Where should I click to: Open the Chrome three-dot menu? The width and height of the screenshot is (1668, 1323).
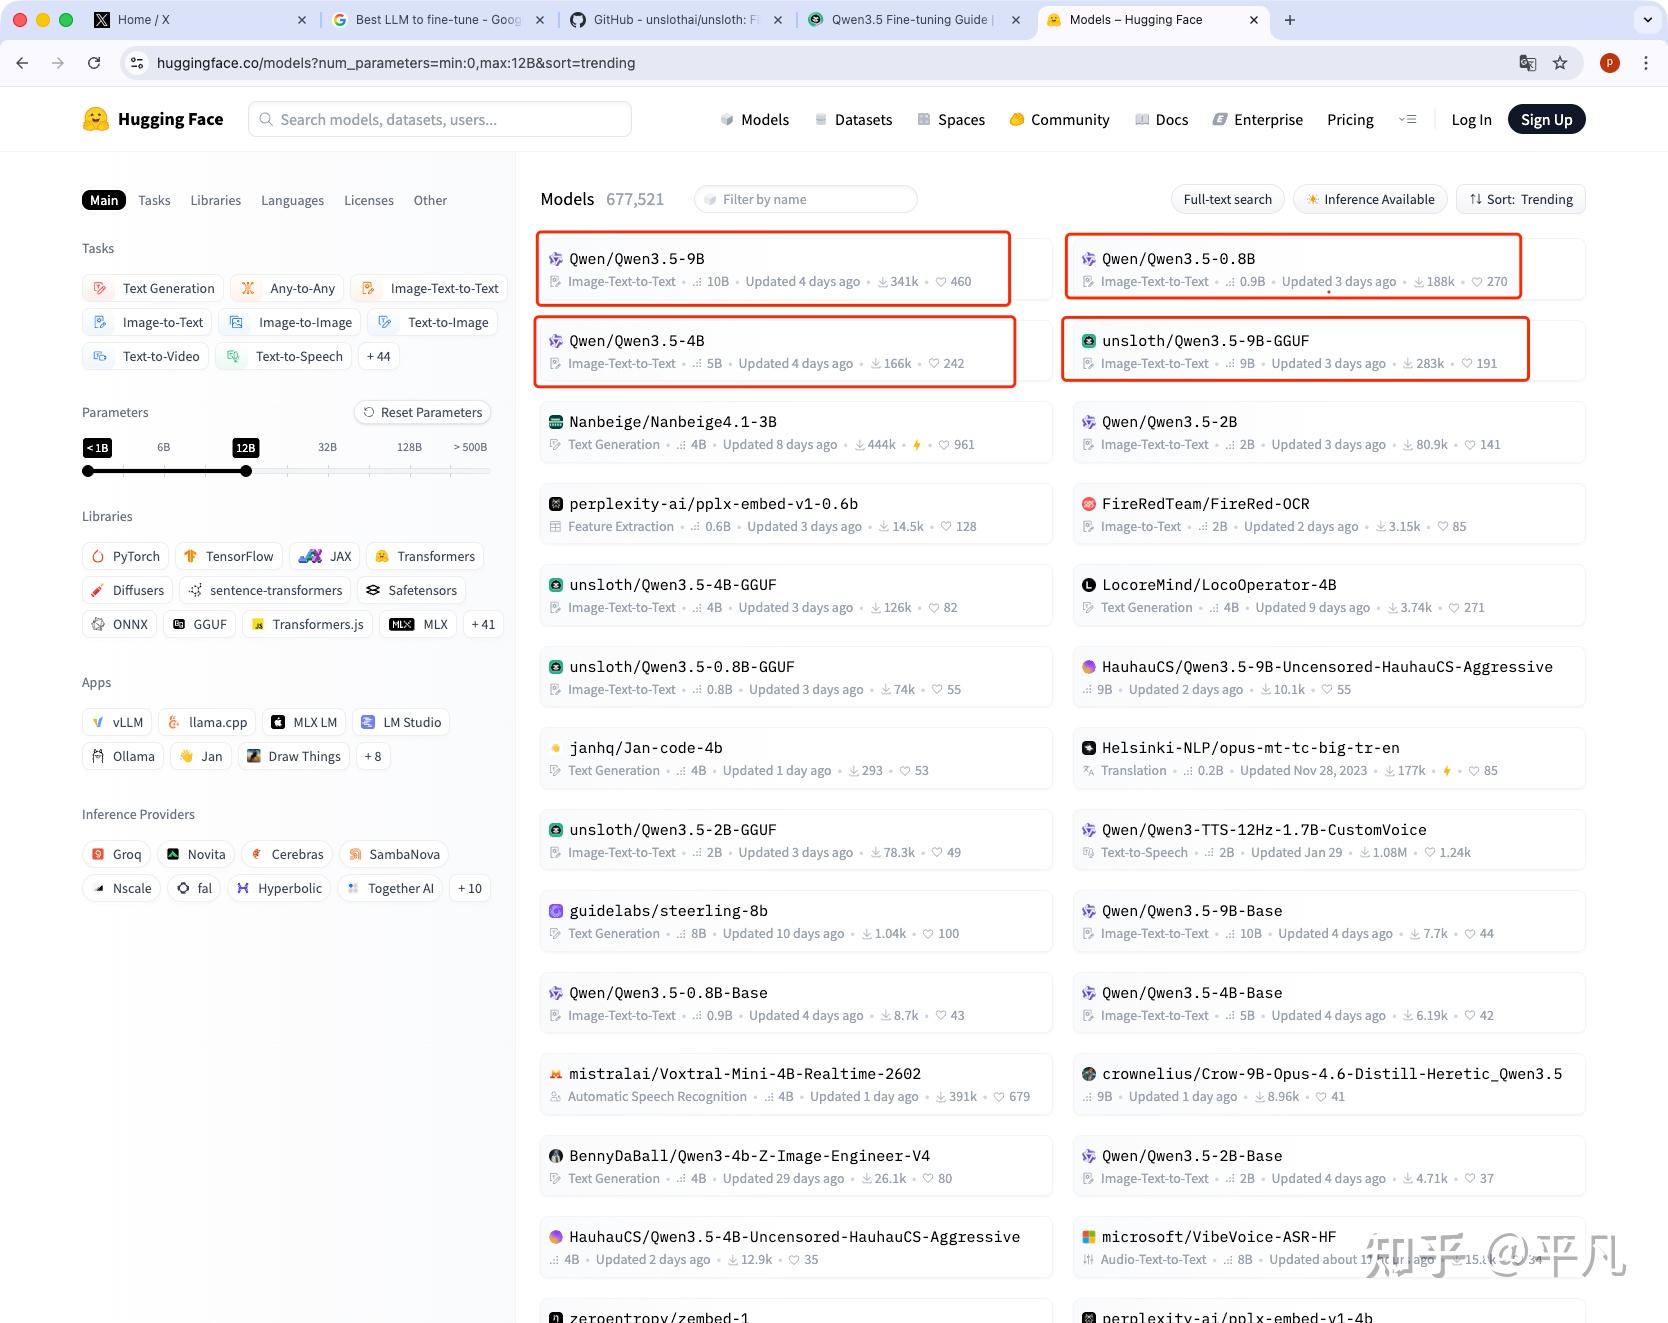pos(1646,63)
